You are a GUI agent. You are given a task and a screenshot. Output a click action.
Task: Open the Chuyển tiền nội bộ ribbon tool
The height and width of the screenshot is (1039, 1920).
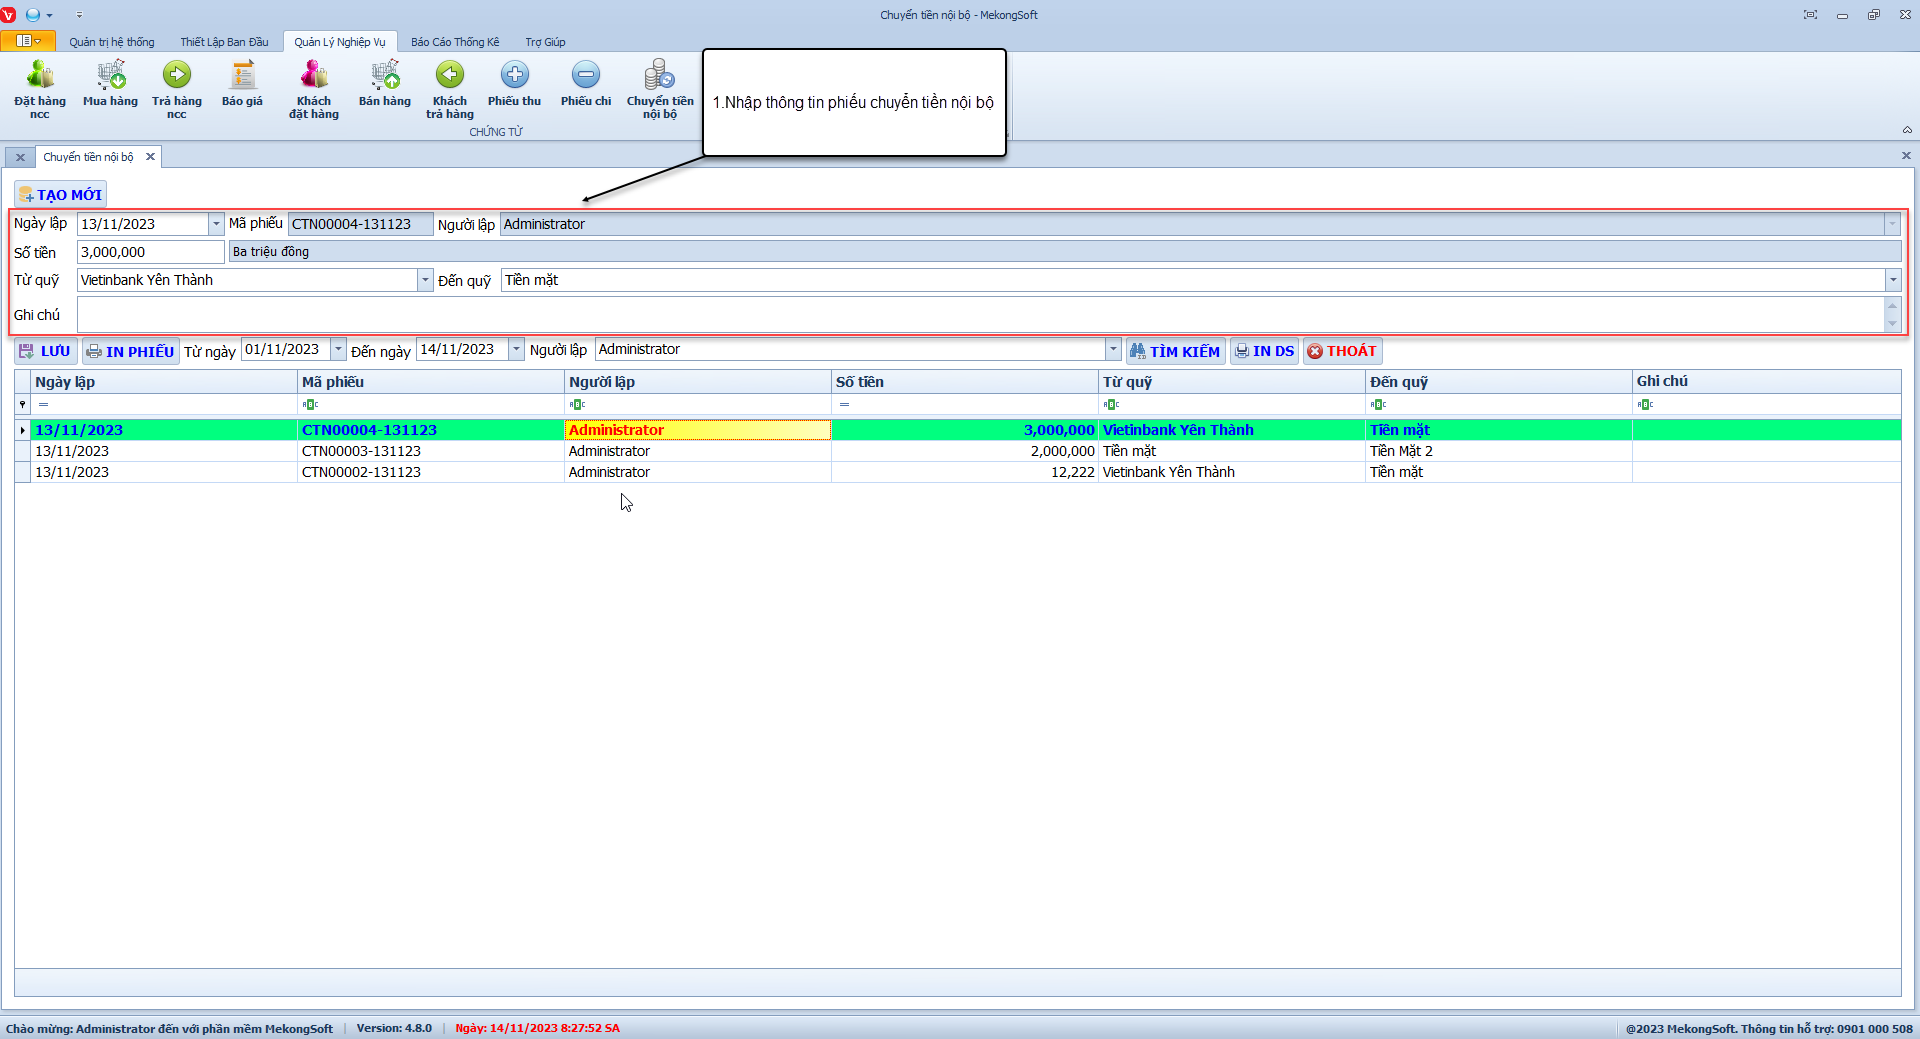pos(660,89)
